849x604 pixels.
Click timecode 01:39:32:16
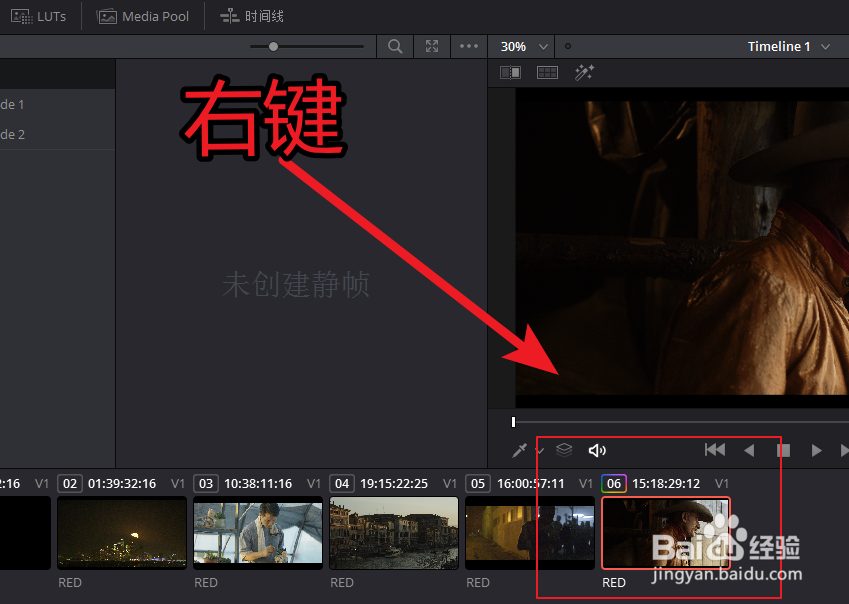pyautogui.click(x=122, y=483)
